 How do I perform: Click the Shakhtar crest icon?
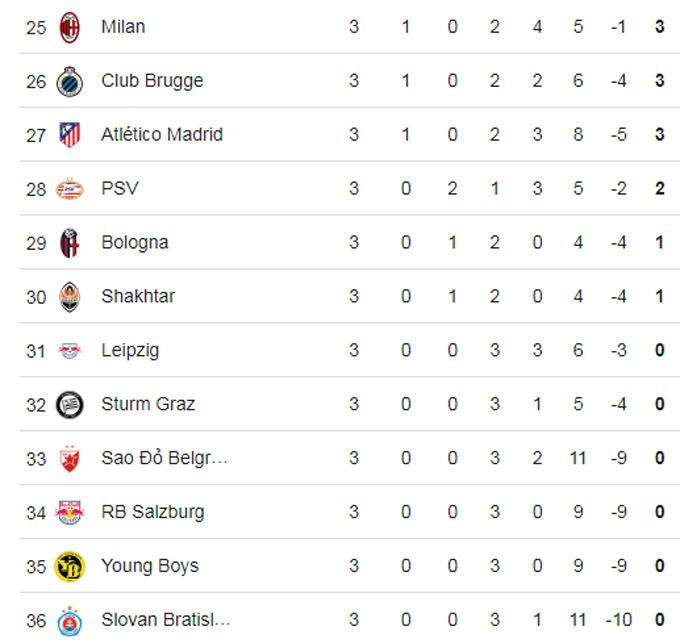point(69,297)
